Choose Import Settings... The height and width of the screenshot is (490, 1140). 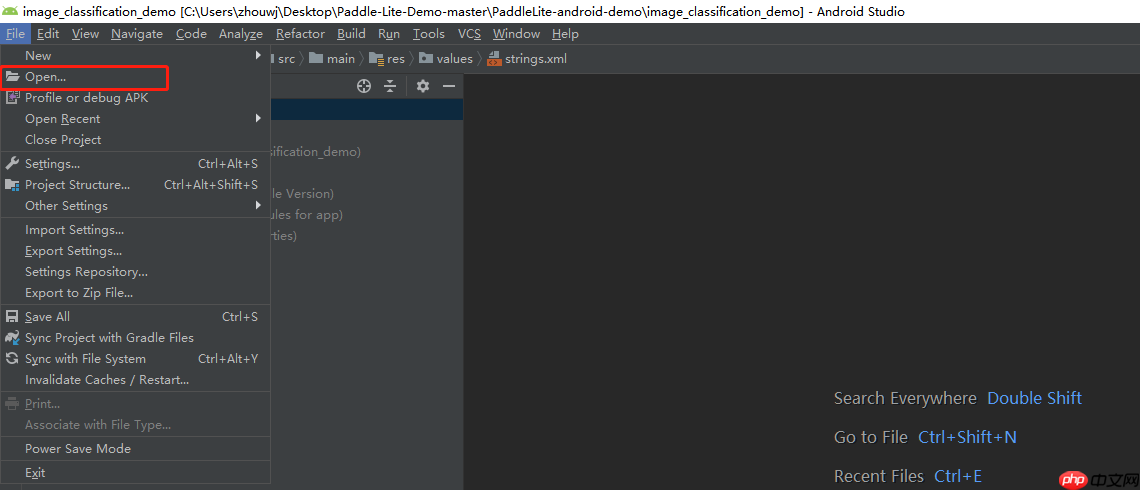(x=135, y=230)
